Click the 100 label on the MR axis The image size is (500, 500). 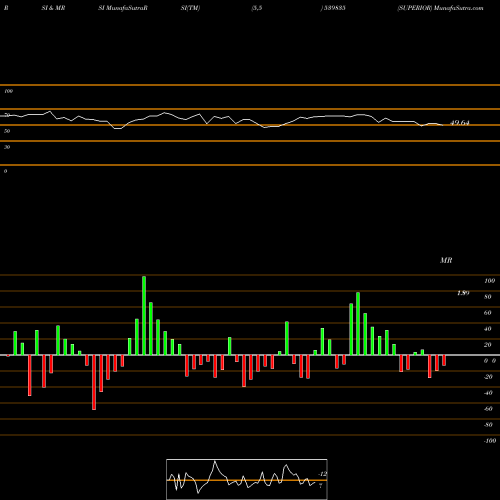pos(490,281)
